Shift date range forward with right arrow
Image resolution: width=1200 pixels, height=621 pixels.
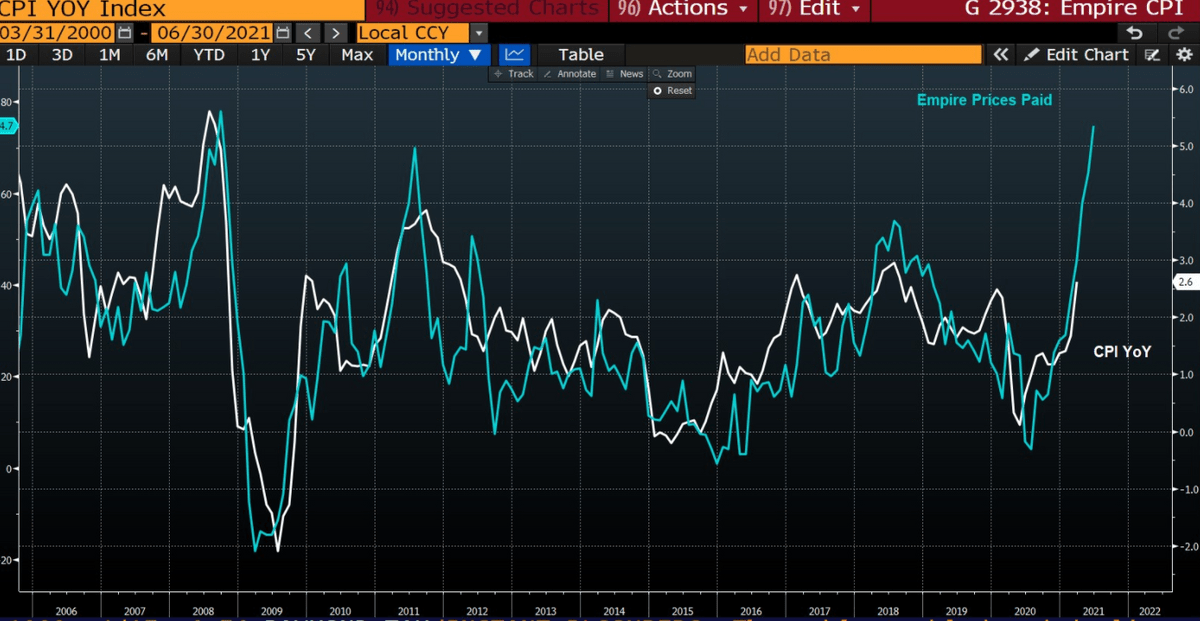[337, 33]
